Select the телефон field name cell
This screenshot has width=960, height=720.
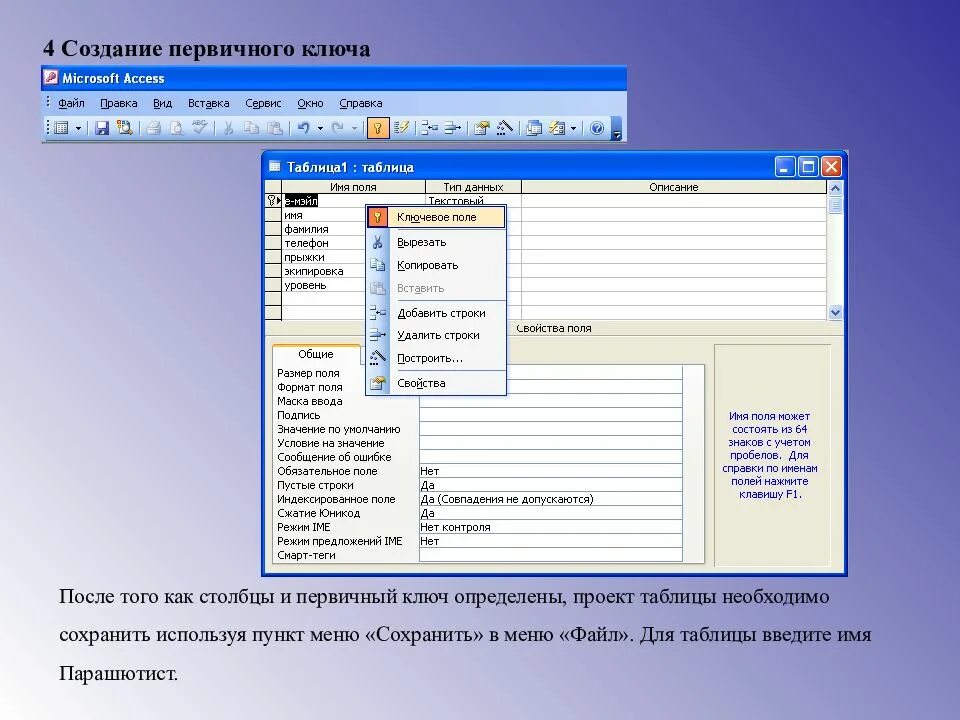click(324, 243)
